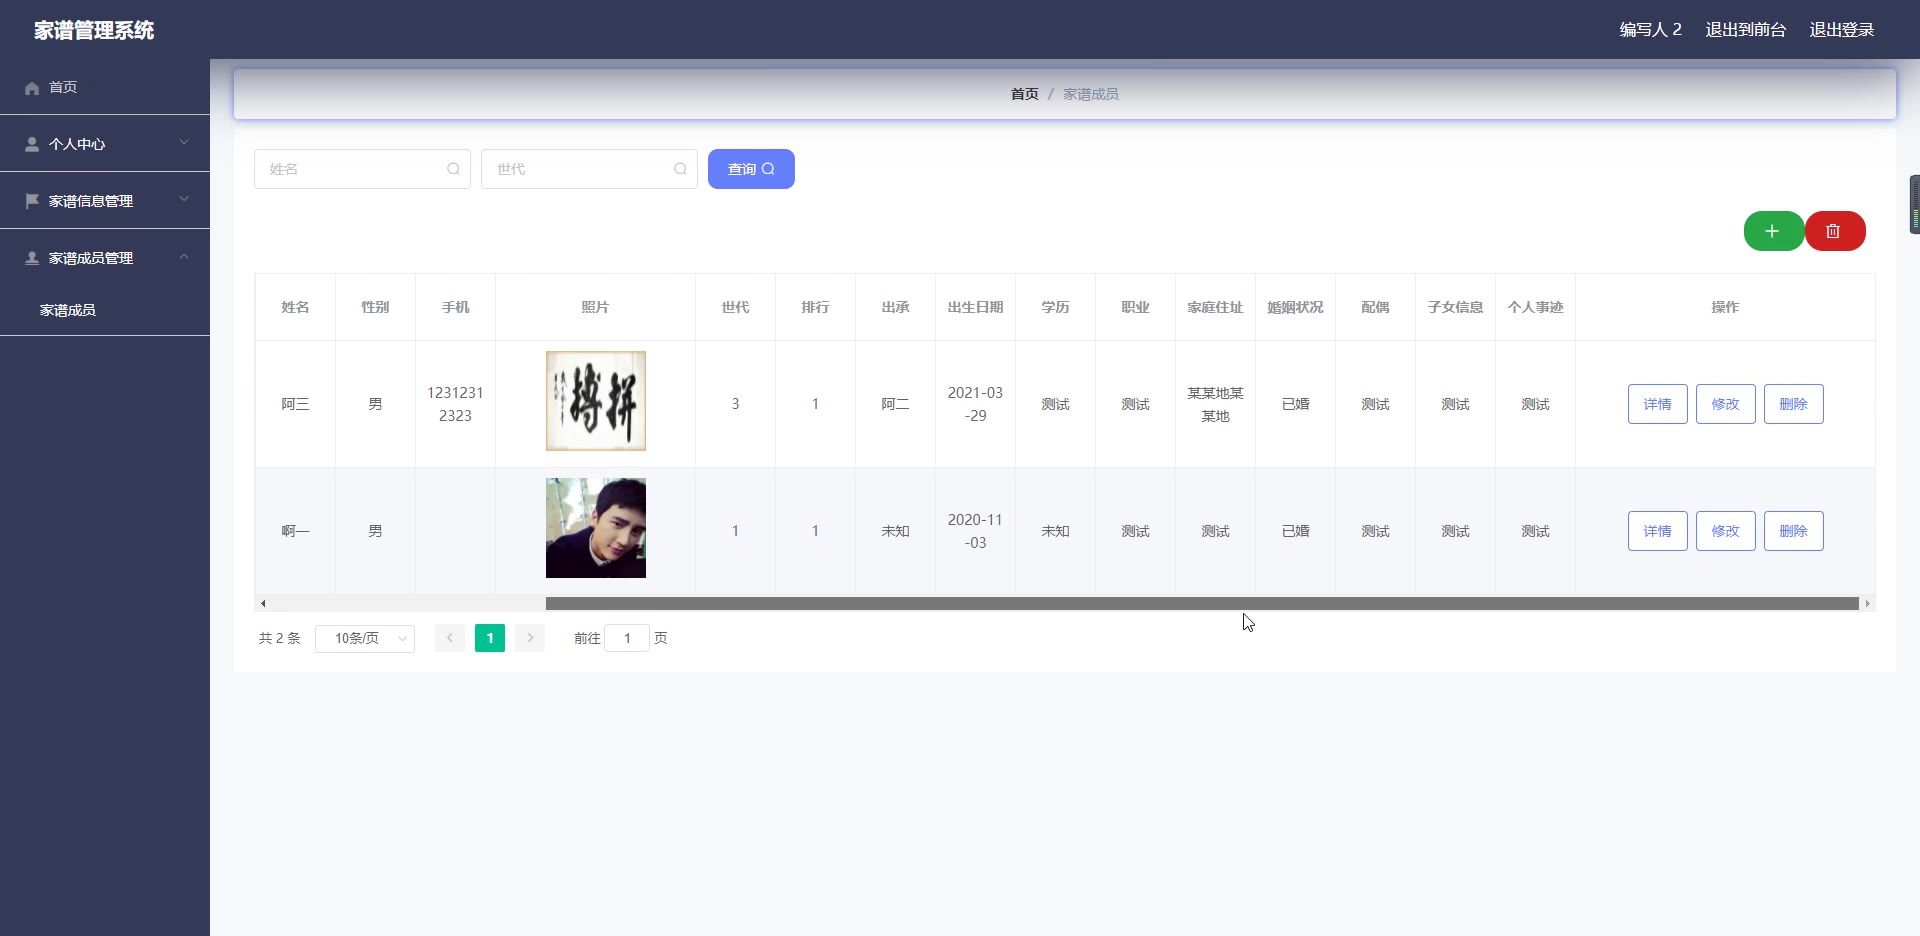The image size is (1920, 936).
Task: Click 修改 button for 阿三
Action: (1725, 404)
